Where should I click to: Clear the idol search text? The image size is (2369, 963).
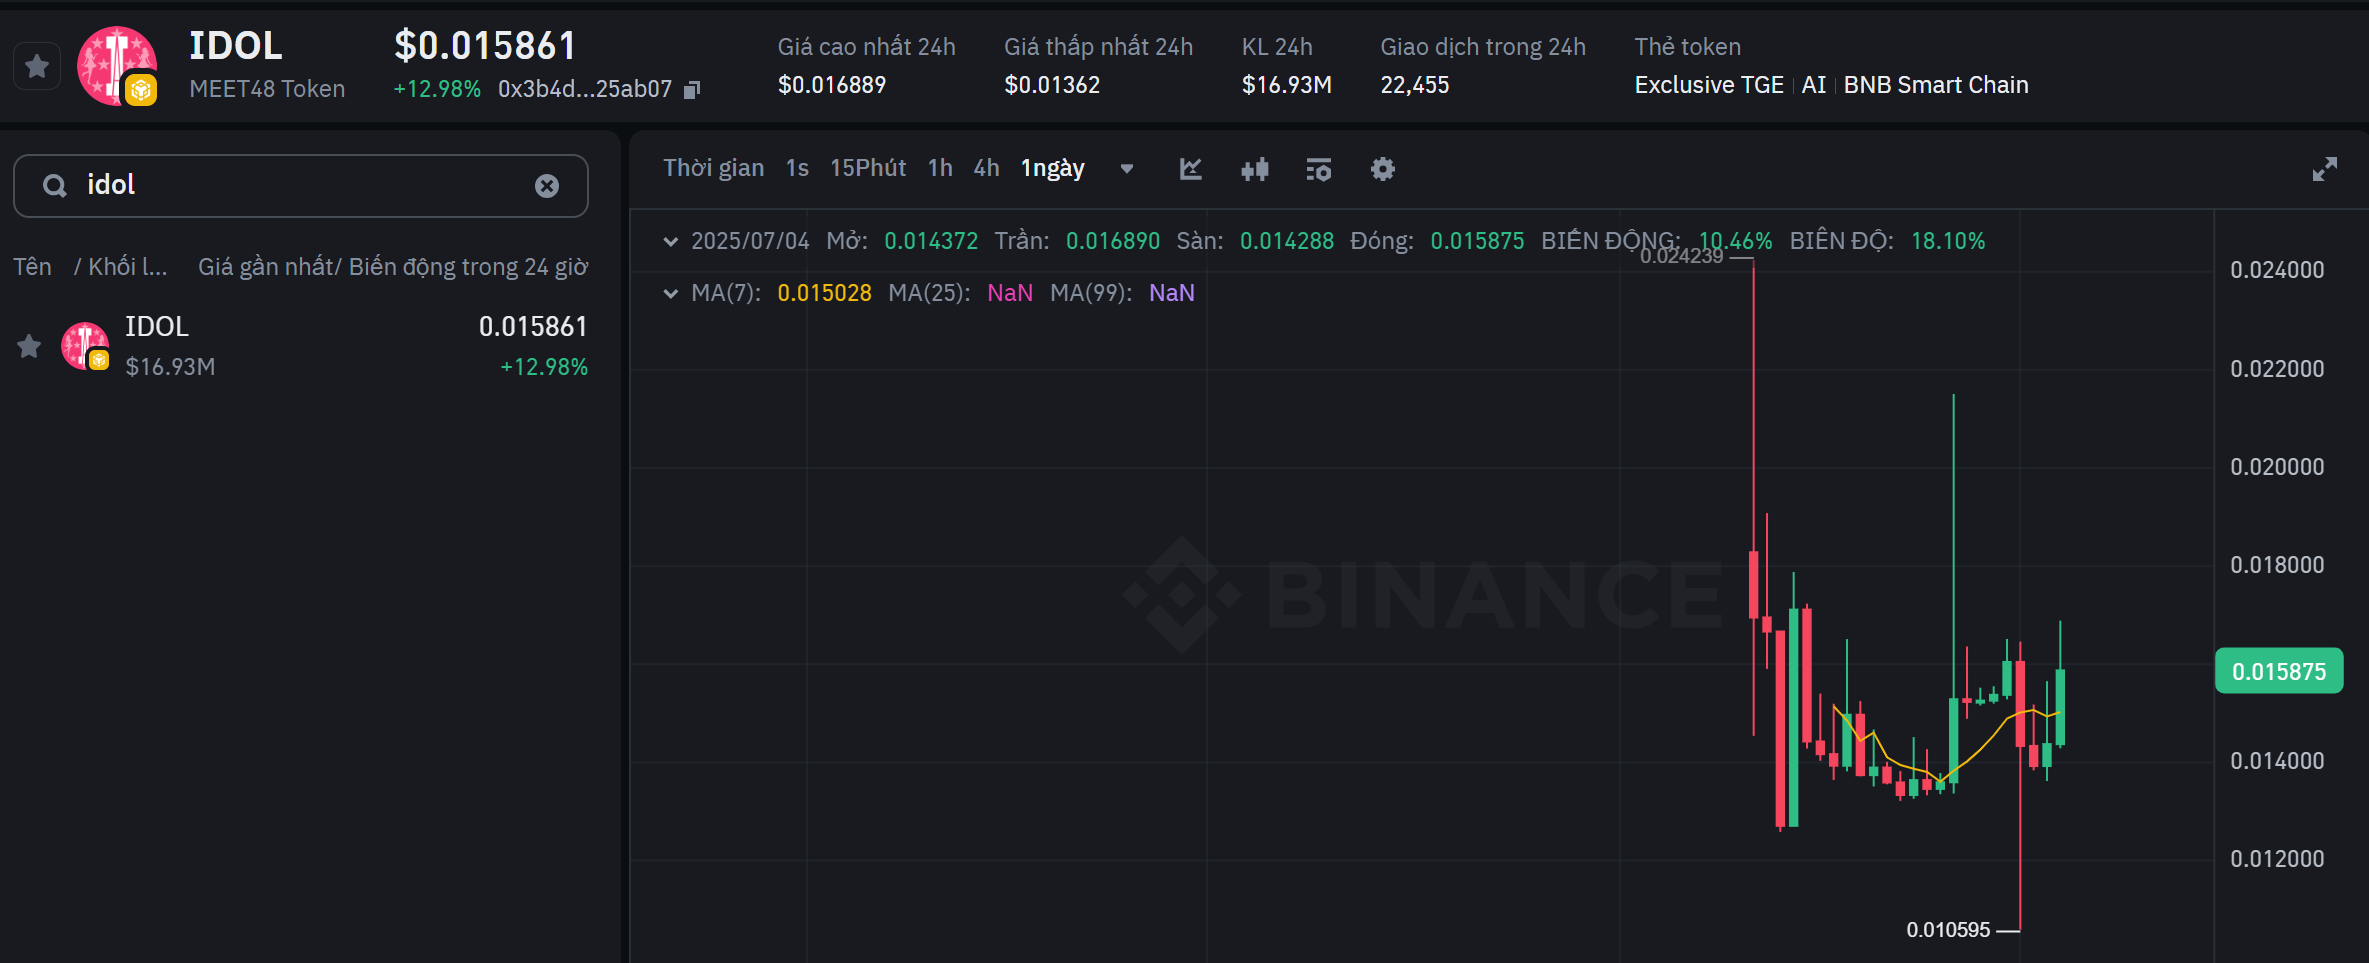tap(547, 186)
